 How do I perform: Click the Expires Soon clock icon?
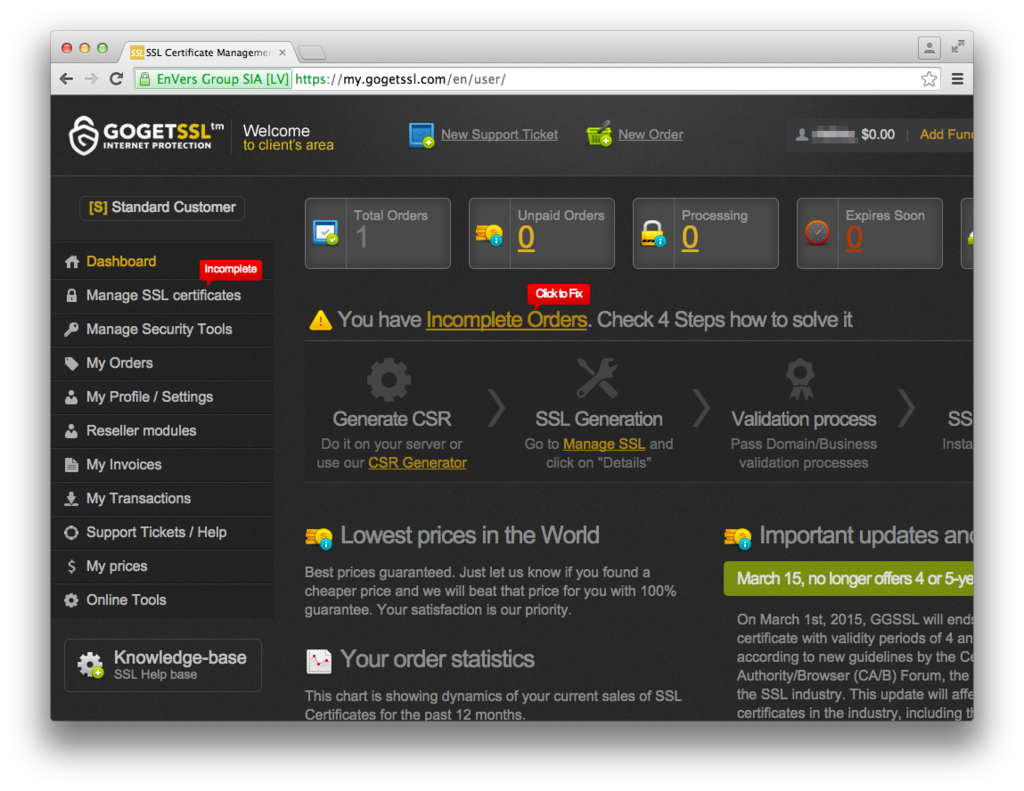[817, 233]
